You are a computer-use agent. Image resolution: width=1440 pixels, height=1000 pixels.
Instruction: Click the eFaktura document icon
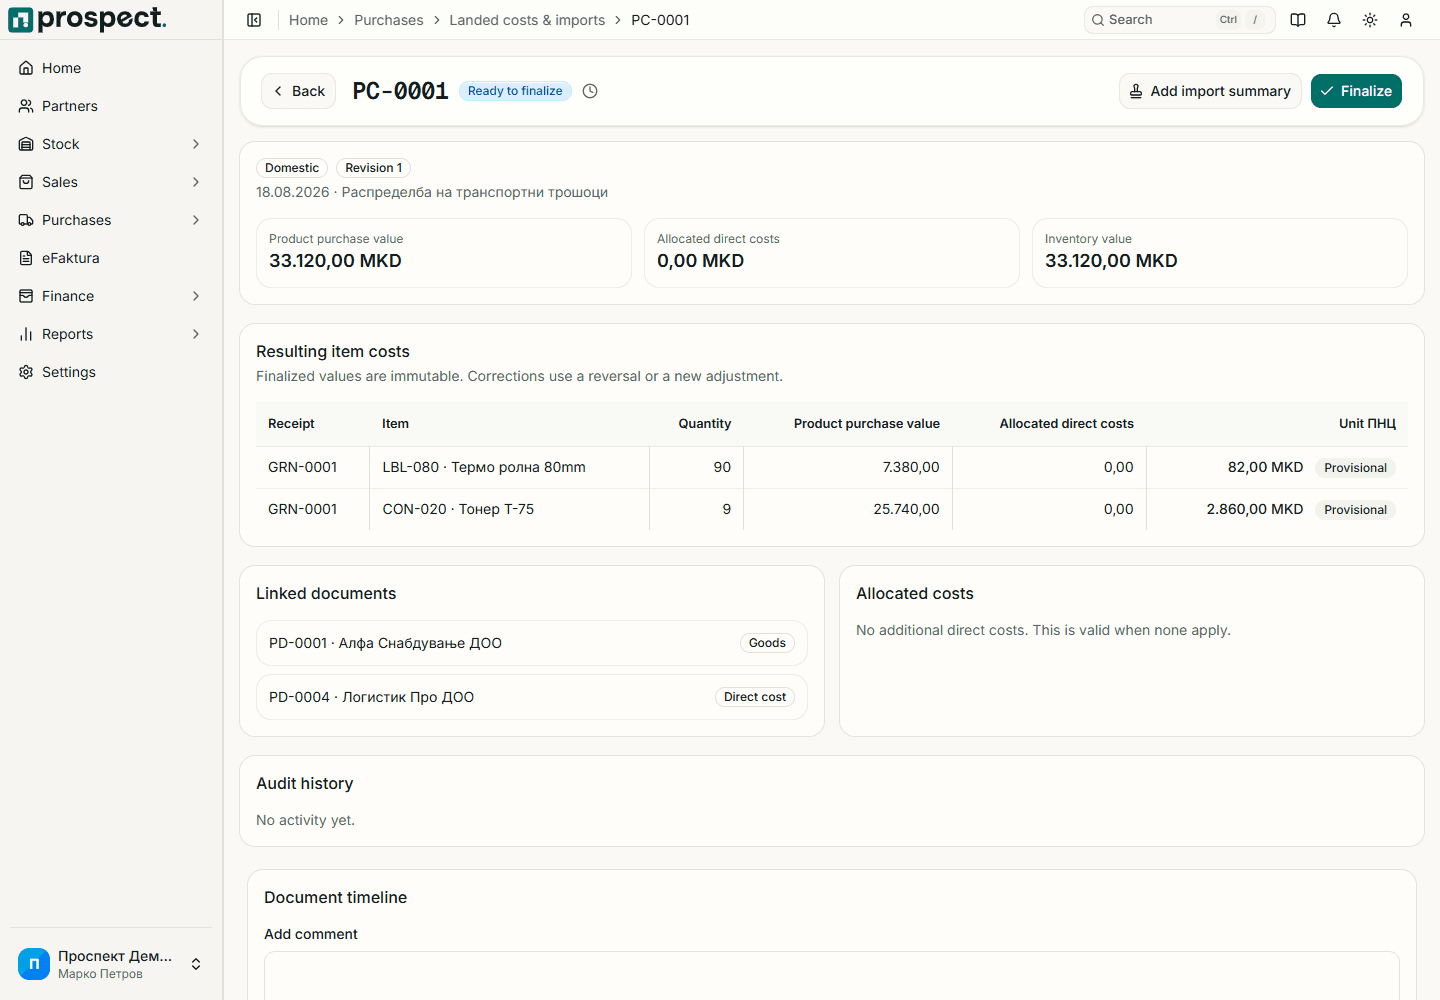tap(26, 258)
